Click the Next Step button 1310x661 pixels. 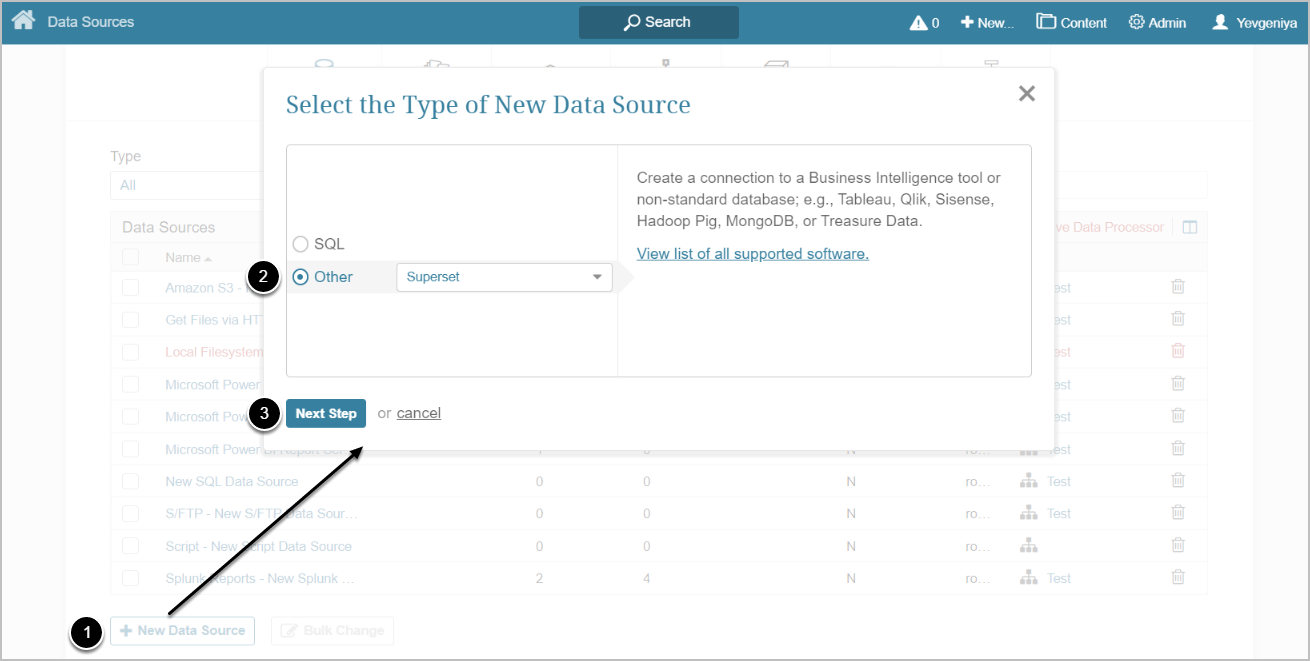coord(326,413)
